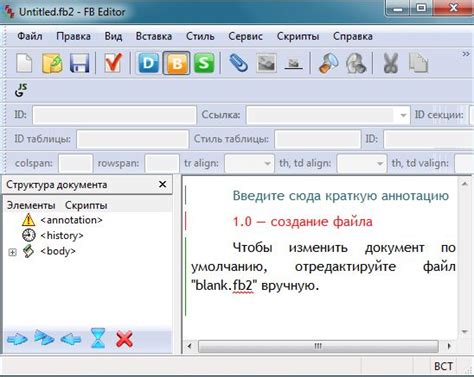This screenshot has width=474, height=377.
Task: Close the Структура документа panel
Action: pyautogui.click(x=163, y=184)
